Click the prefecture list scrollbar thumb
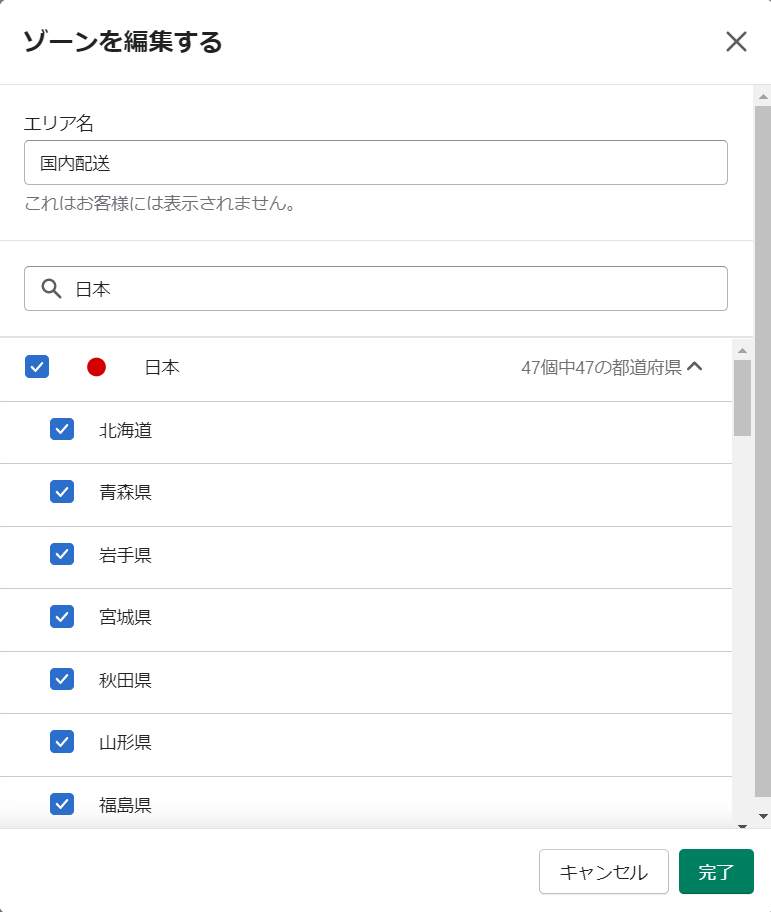771x912 pixels. pos(743,398)
